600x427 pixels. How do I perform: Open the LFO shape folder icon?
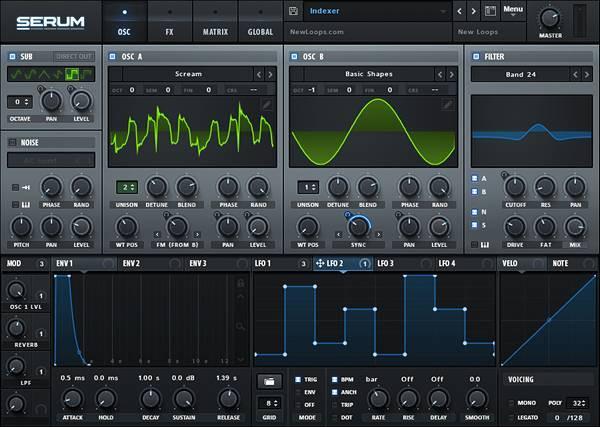coord(269,381)
